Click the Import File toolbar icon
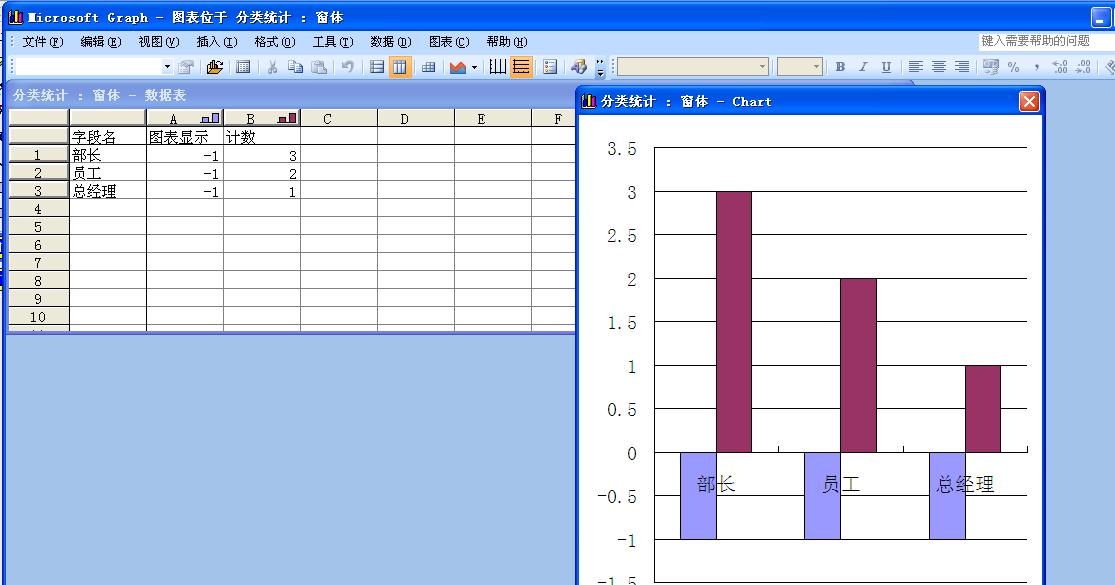The width and height of the screenshot is (1115, 585). tap(215, 67)
